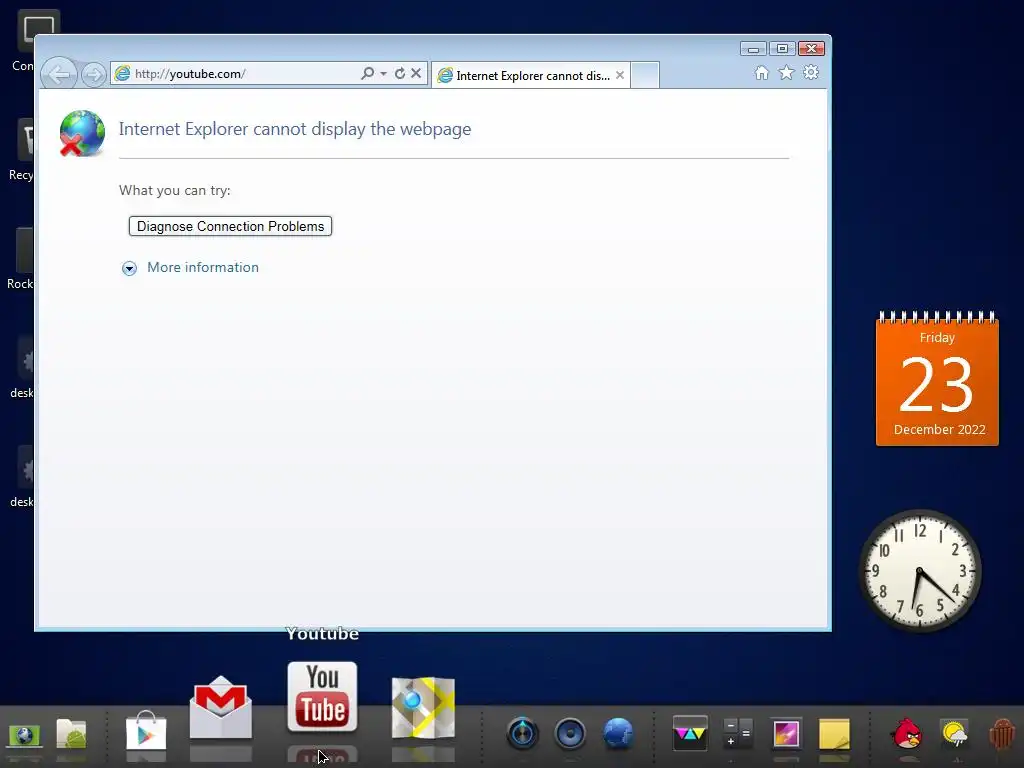Click the orange calendar widget showing 23
This screenshot has width=1024, height=768.
tap(937, 379)
